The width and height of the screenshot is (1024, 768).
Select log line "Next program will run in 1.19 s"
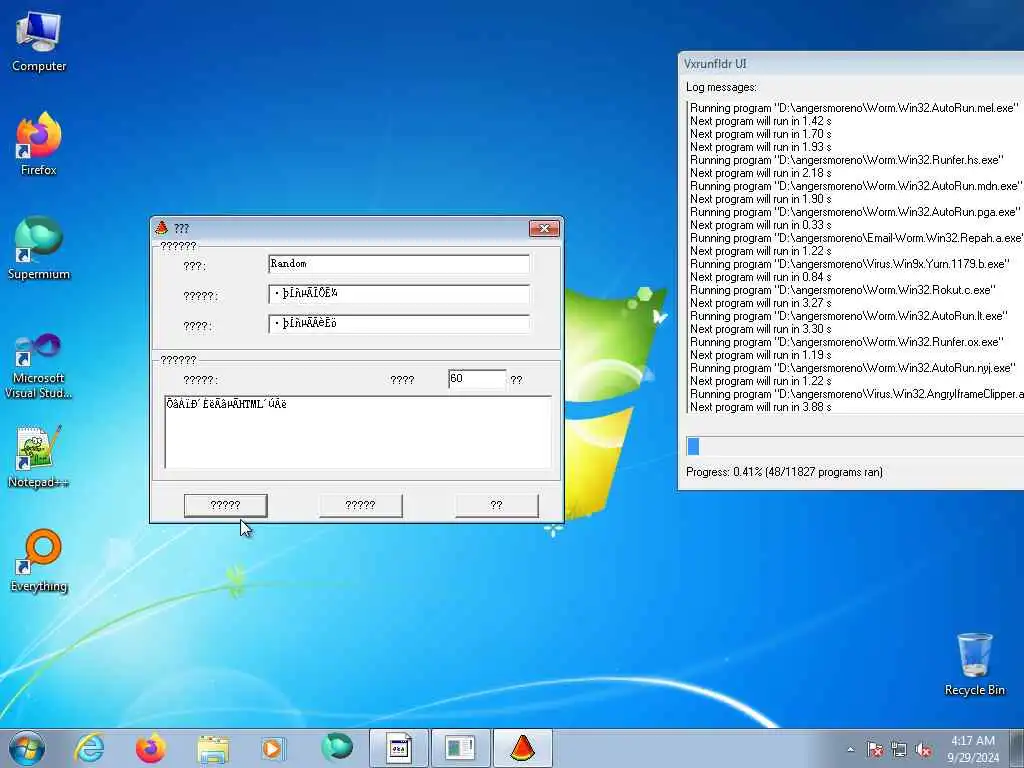[761, 355]
